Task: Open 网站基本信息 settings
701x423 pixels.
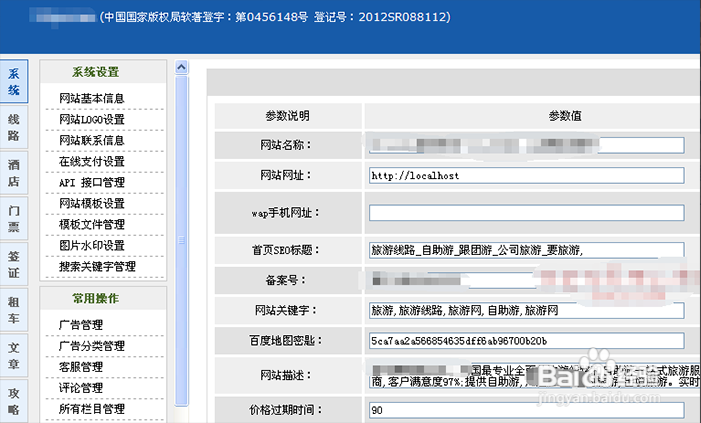Action: (x=92, y=98)
